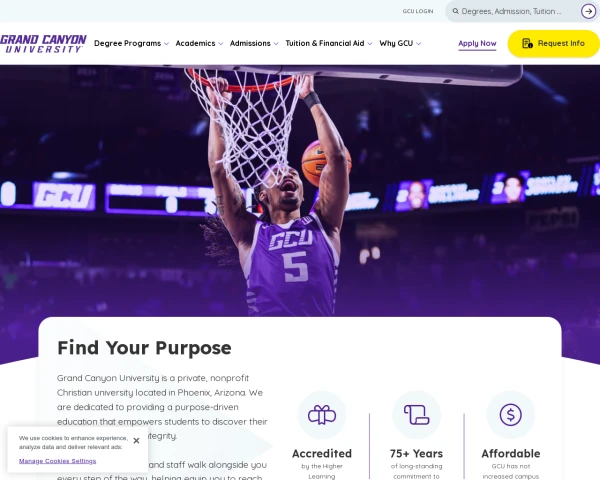The width and height of the screenshot is (600, 480).
Task: Click the basketball dunk hero image
Action: click(x=300, y=191)
